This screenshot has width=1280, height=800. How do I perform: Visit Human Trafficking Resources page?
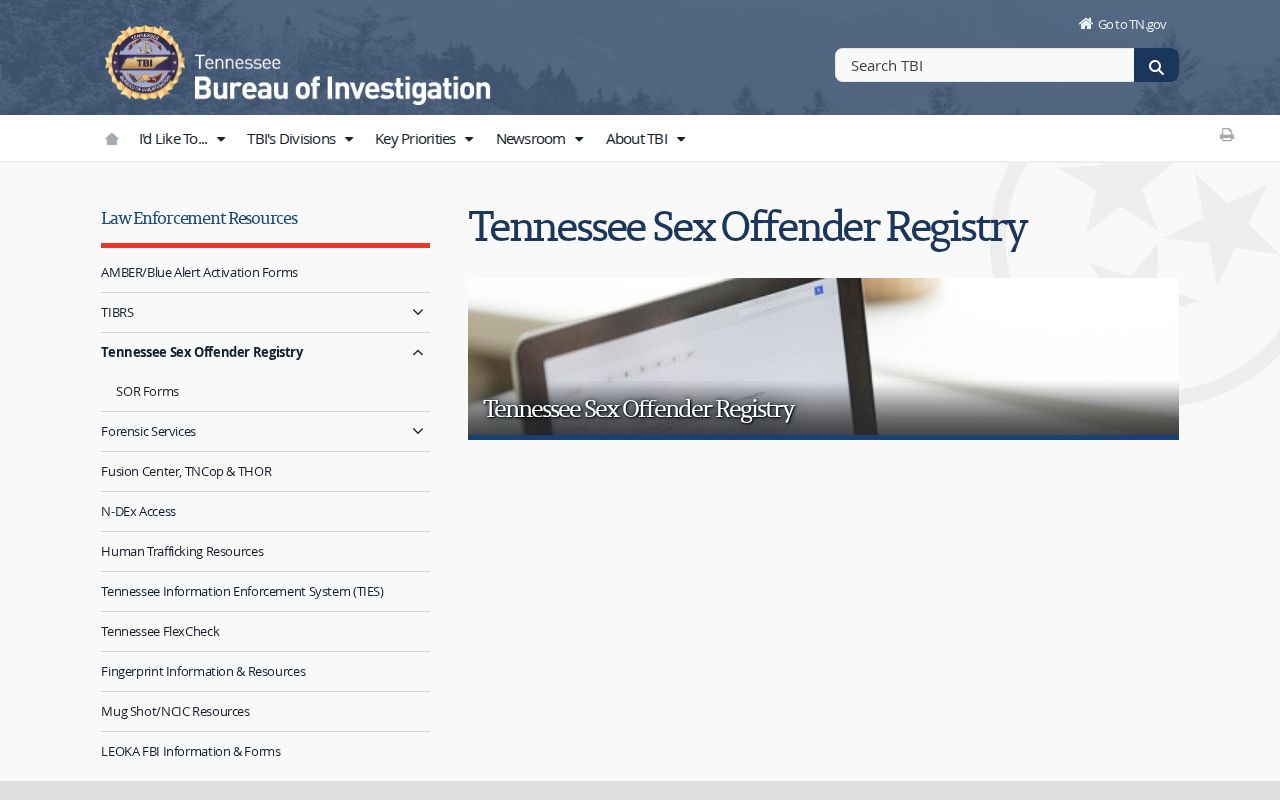click(x=182, y=552)
